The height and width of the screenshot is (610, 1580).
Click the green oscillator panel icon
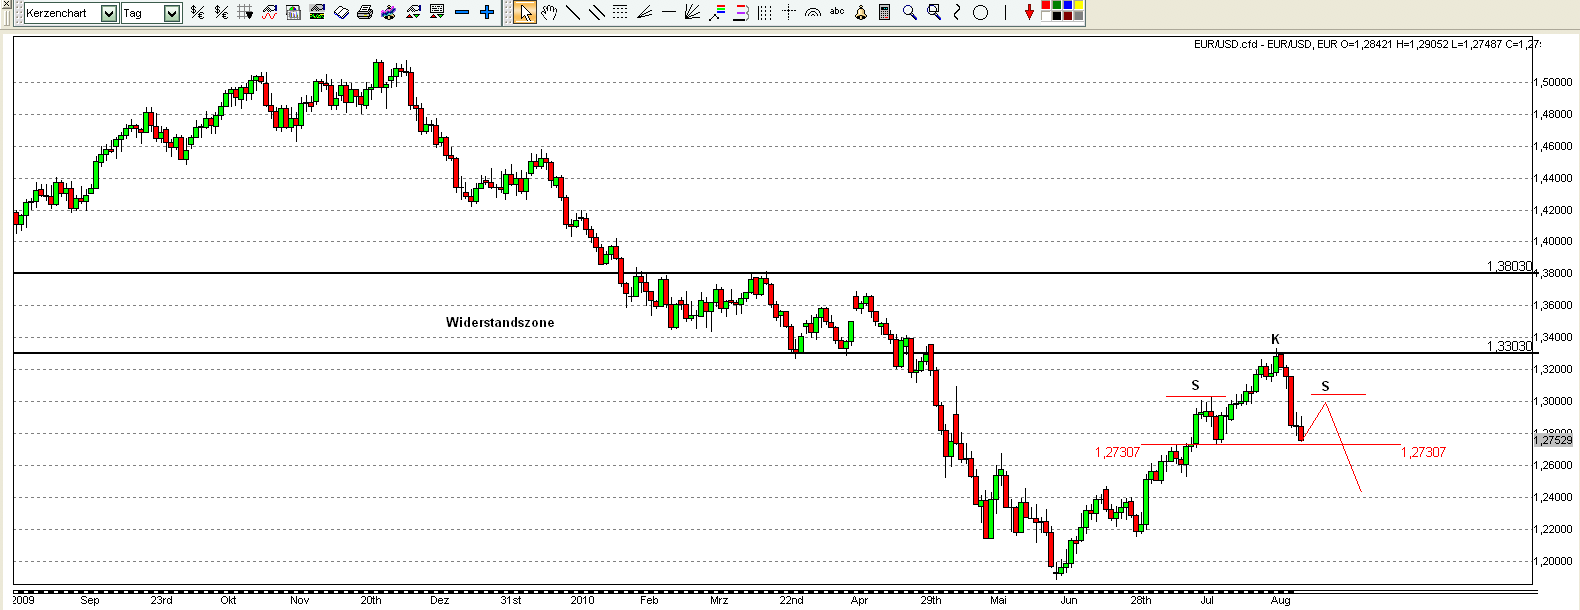coord(317,12)
